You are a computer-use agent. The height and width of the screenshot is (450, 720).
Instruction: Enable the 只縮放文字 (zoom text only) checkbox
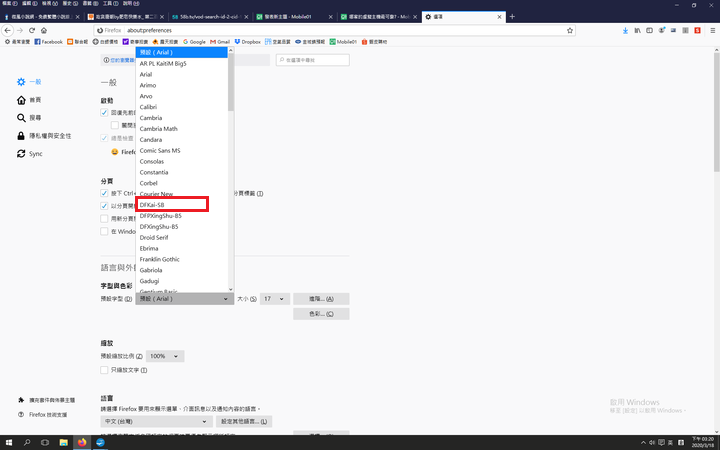[104, 370]
